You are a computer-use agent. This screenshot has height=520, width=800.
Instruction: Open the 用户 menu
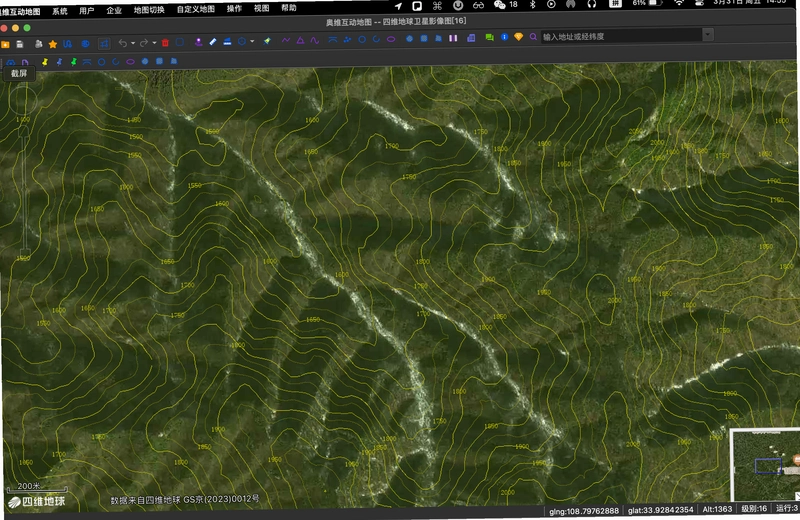point(87,10)
